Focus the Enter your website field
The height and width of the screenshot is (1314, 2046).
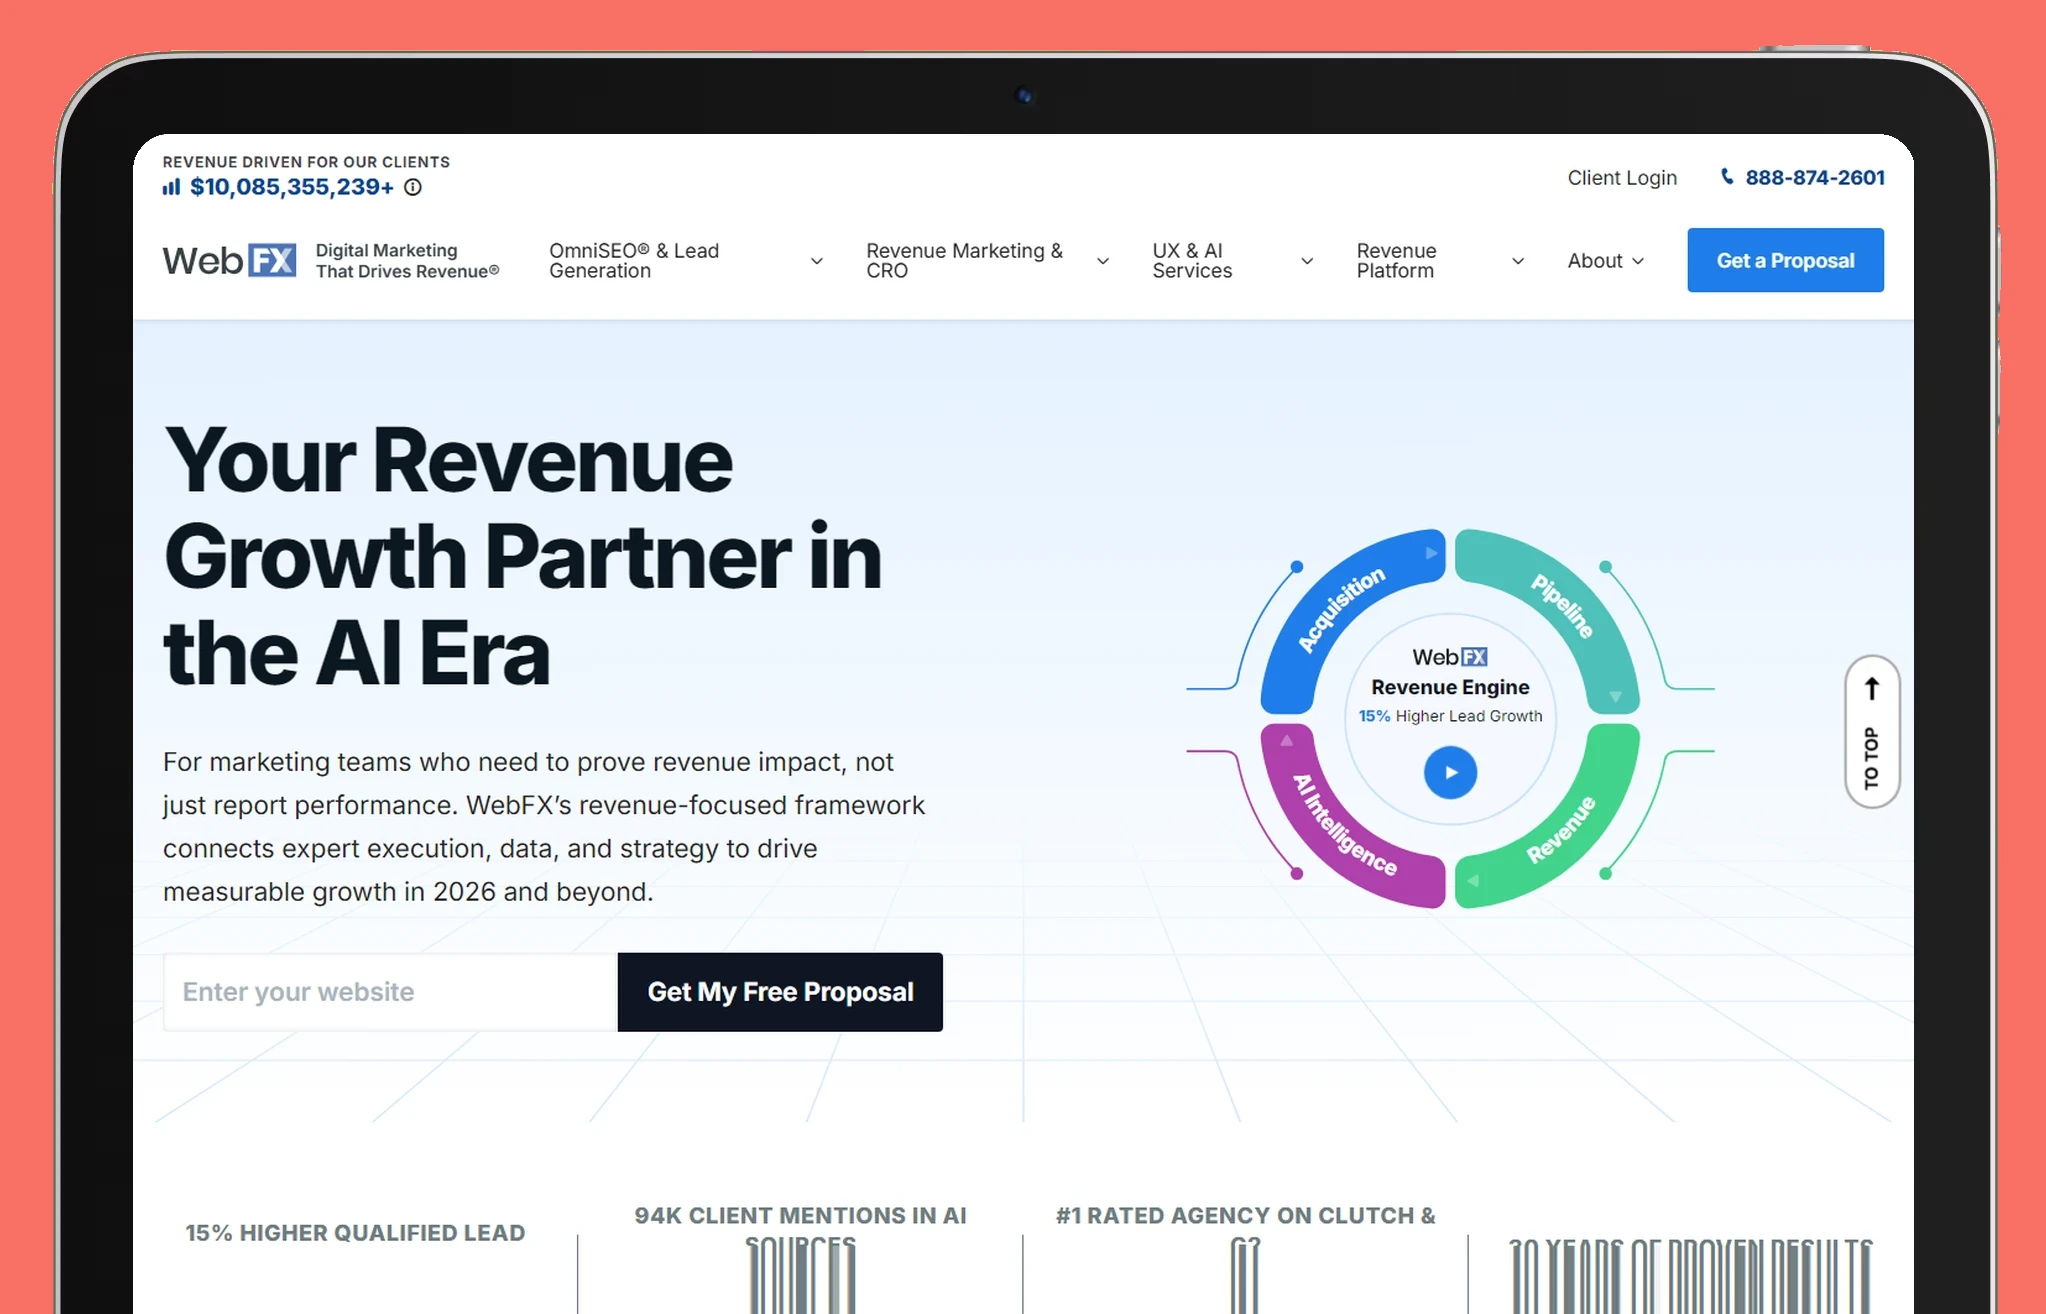point(390,992)
